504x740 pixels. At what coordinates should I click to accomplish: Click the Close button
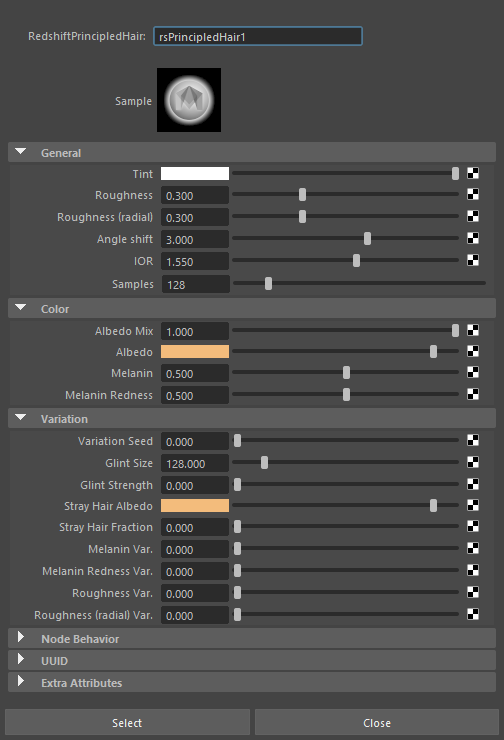coord(377,723)
